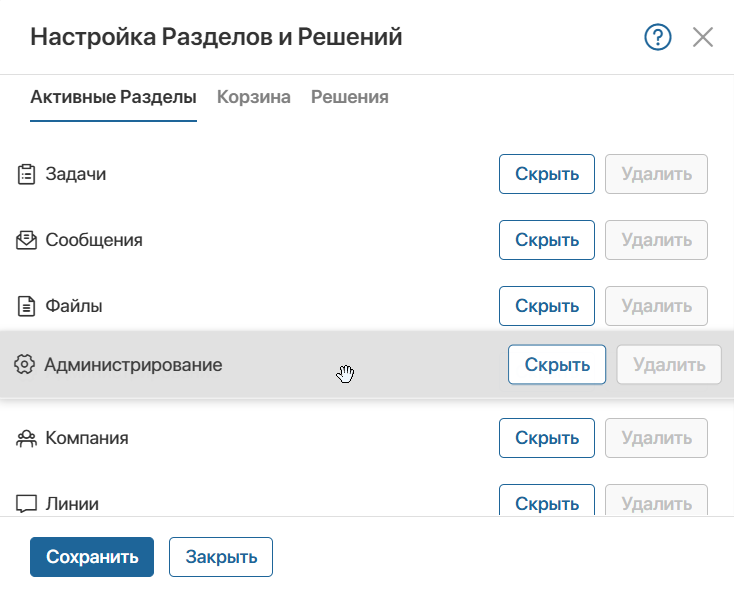Hide the Файлы section
The image size is (734, 596).
[547, 306]
